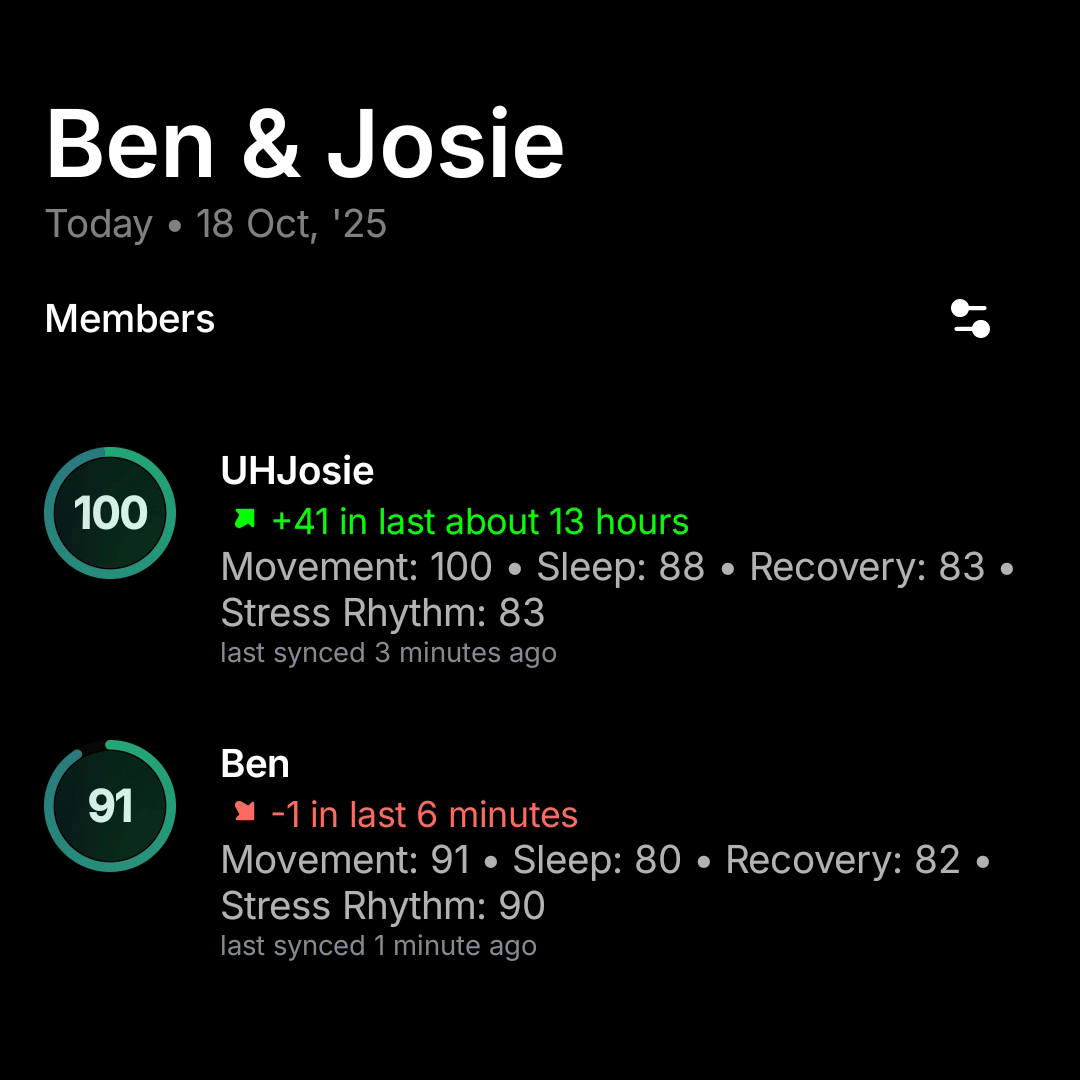Click UHJosie's Movement: 100 metric
Image resolution: width=1080 pixels, height=1080 pixels.
[x=357, y=567]
